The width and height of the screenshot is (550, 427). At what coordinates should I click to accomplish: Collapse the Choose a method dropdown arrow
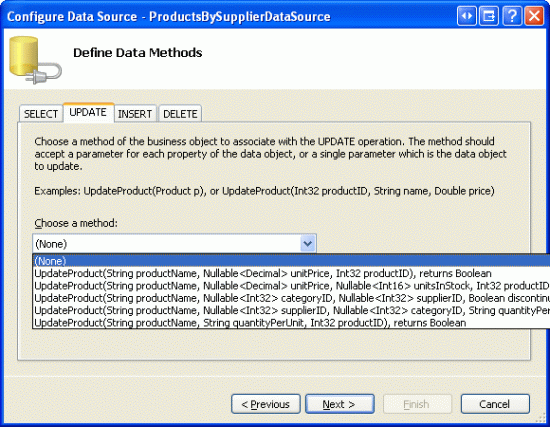click(x=308, y=243)
